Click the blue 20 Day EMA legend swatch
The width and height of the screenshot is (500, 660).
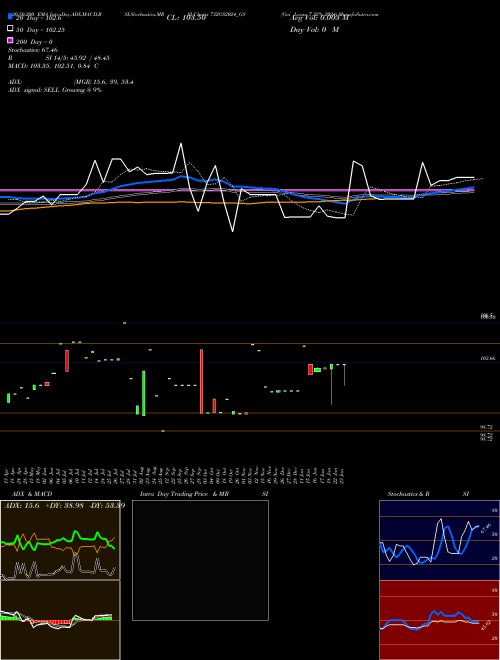10,17
